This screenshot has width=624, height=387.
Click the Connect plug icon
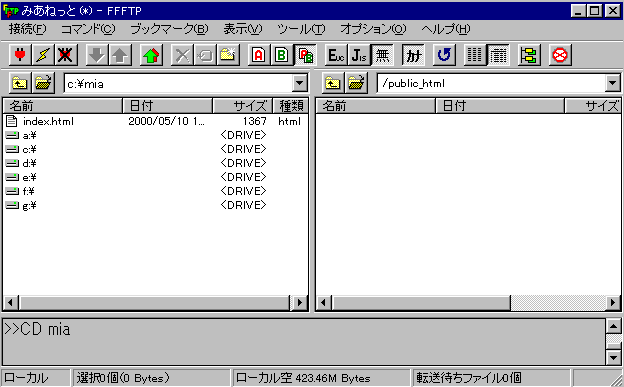tap(20, 55)
